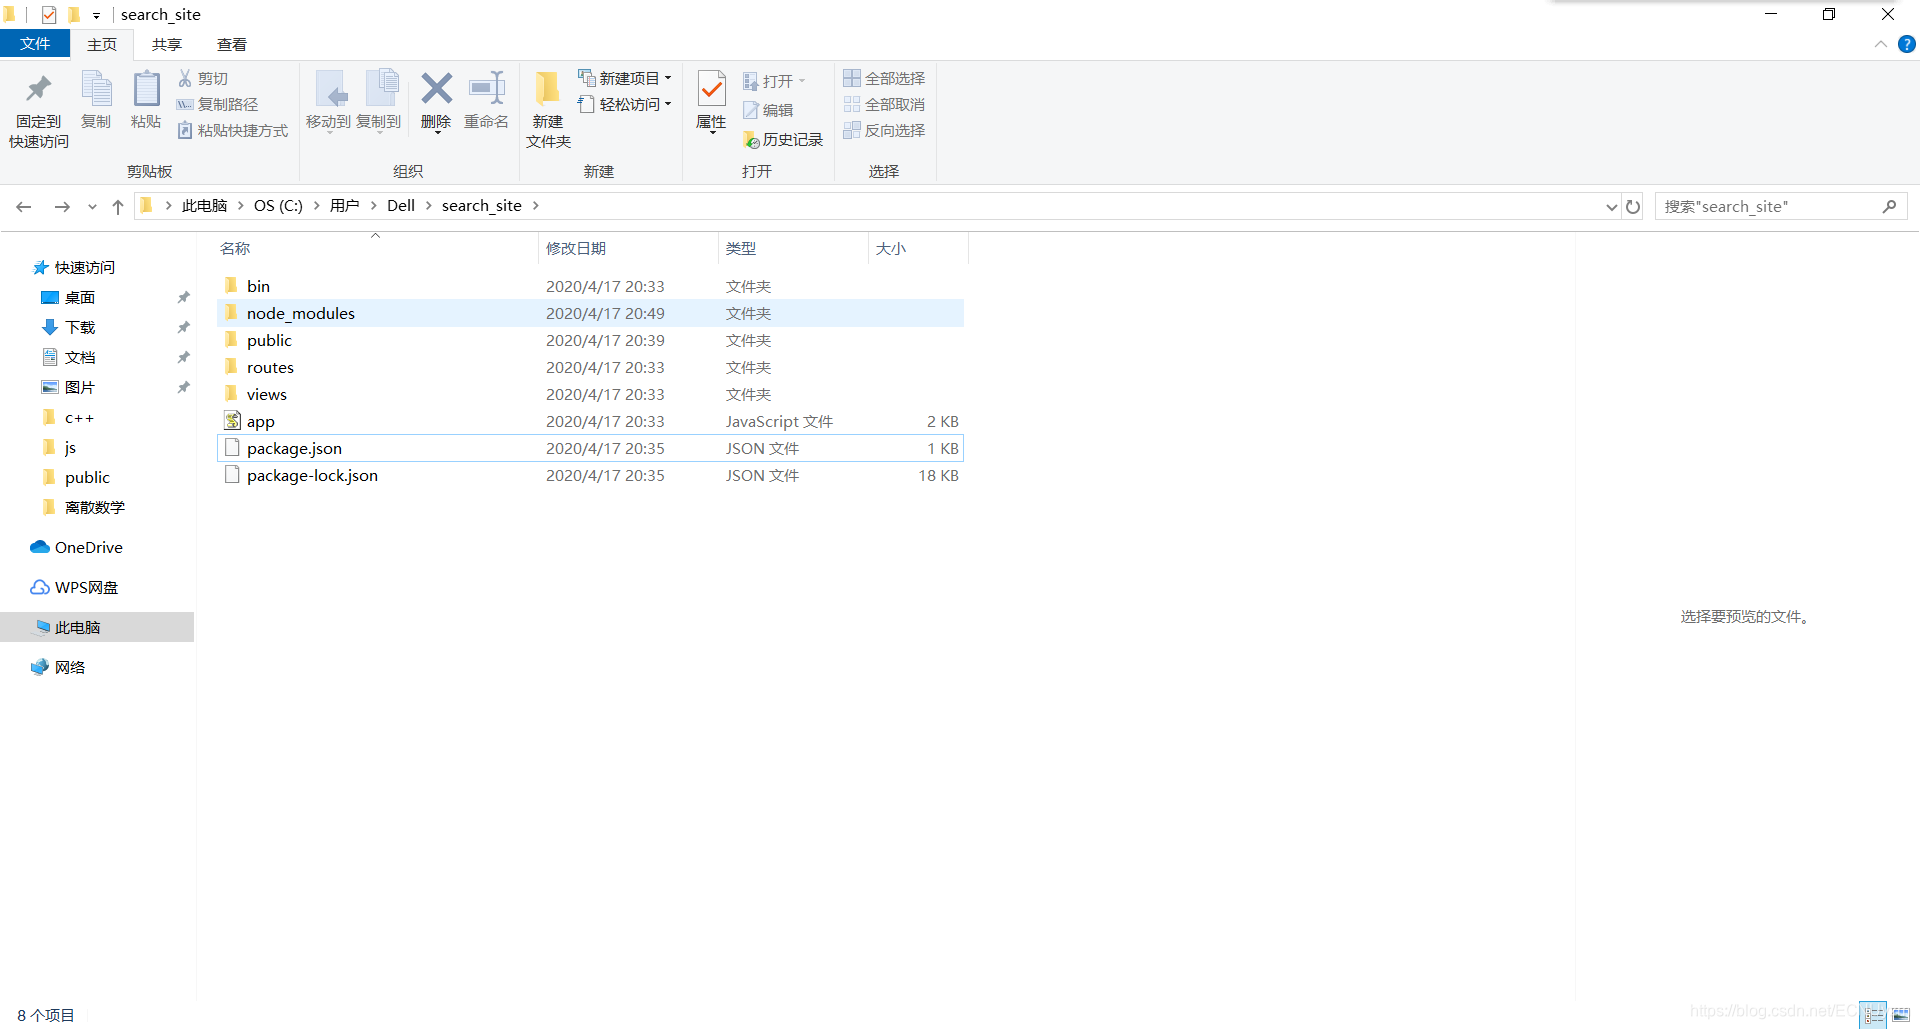The width and height of the screenshot is (1920, 1029).
Task: Select the node_modules folder
Action: (590, 313)
